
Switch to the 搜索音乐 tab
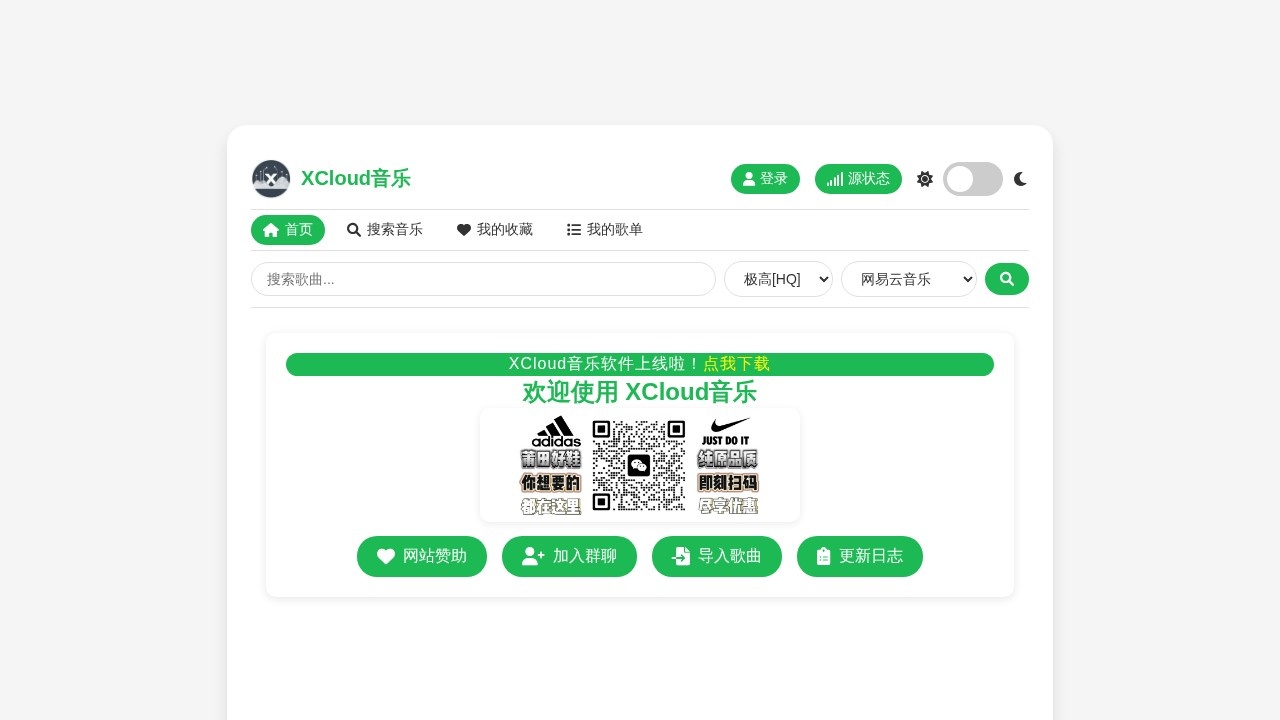(386, 229)
